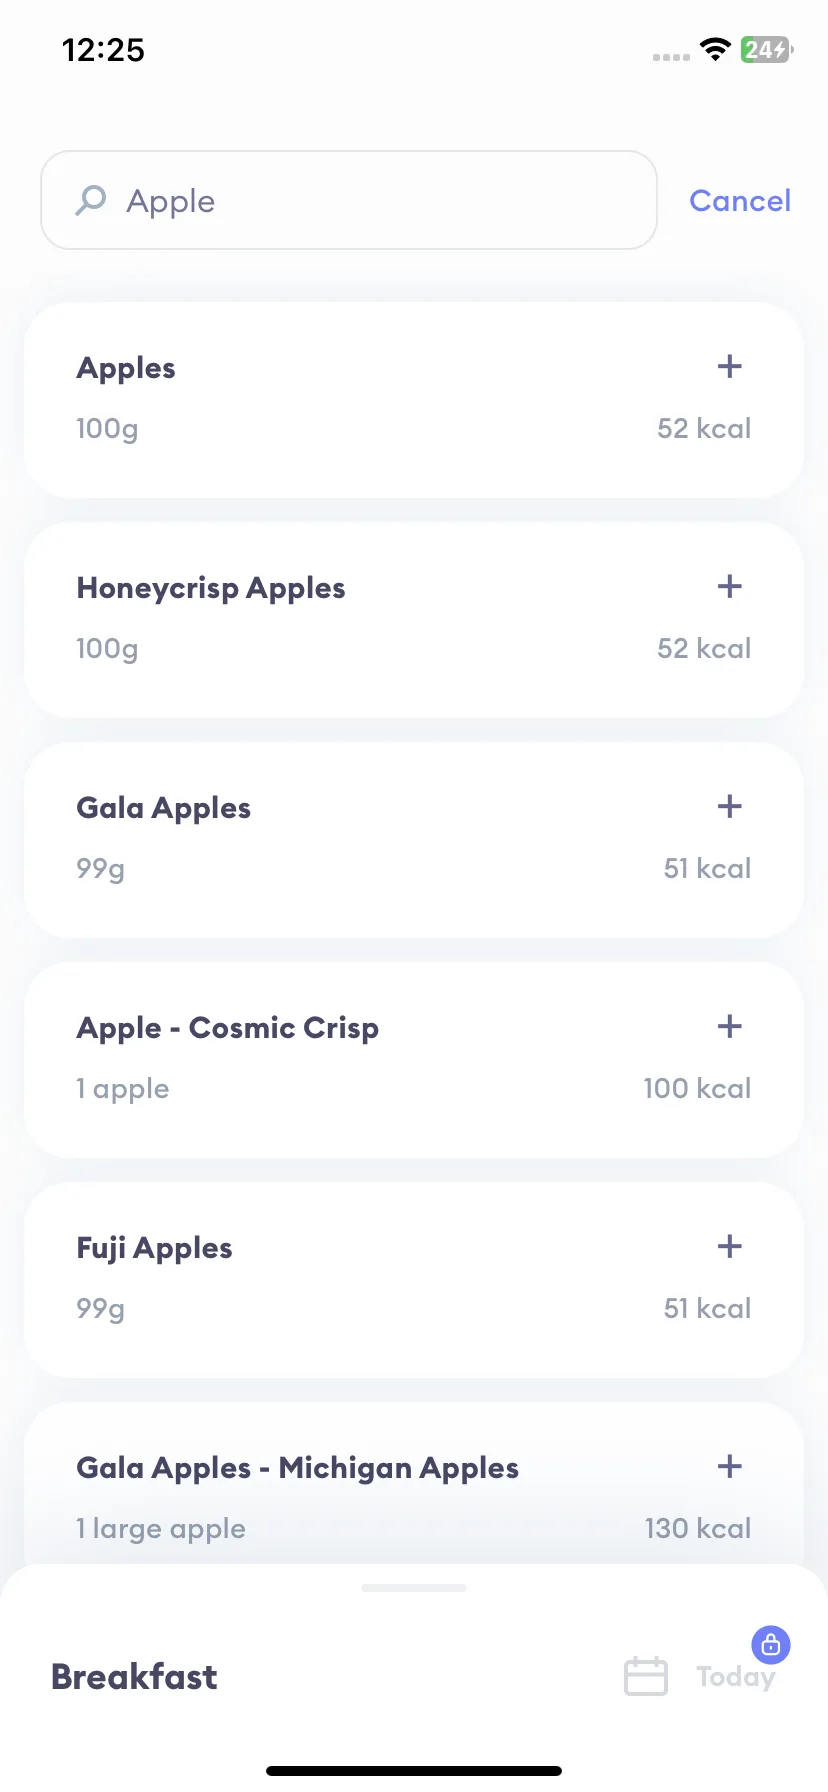Tap plus icon for Honeycrisp Apples
Viewport: 828px width, 1792px height.
click(x=729, y=586)
